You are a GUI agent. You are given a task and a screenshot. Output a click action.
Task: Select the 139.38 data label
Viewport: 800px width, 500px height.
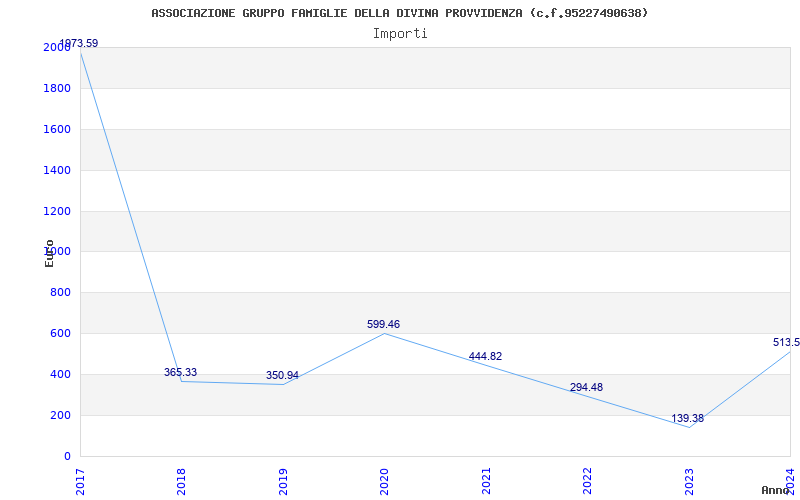687,419
